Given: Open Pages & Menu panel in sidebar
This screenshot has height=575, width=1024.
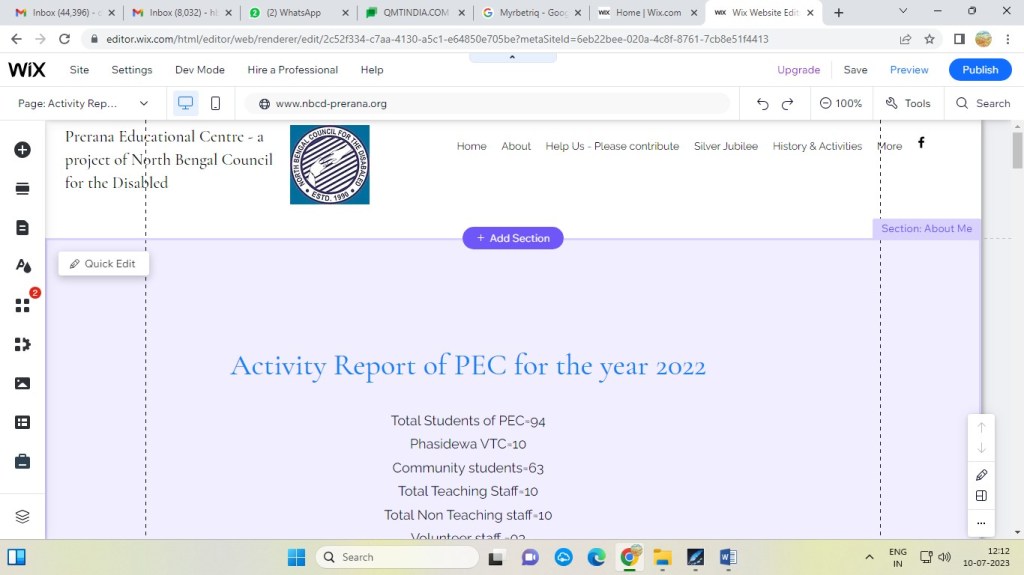Looking at the screenshot, I should pos(22,228).
